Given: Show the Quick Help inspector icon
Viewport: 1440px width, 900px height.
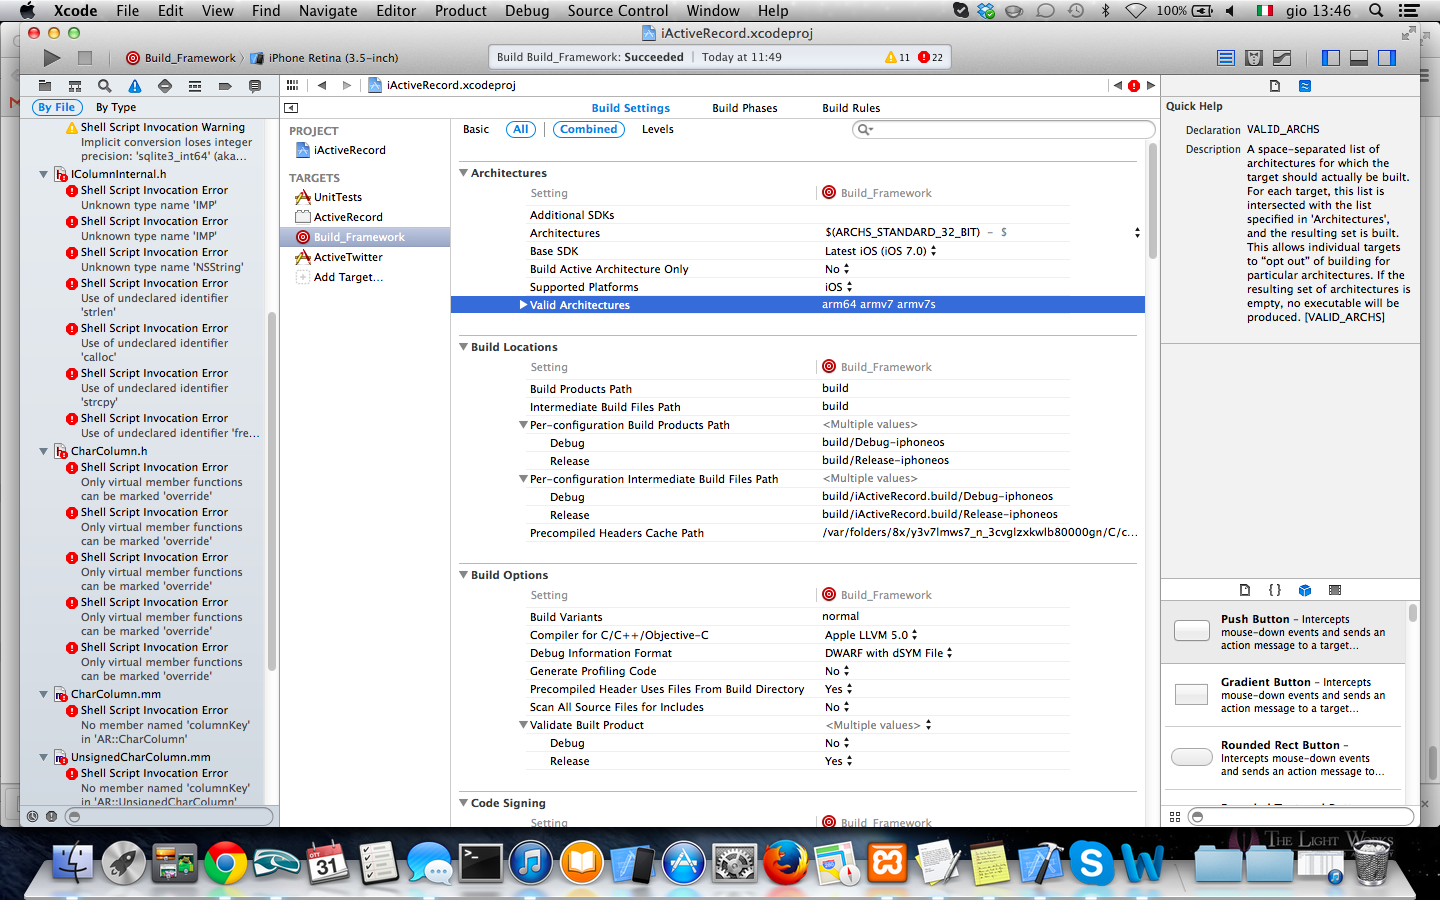Looking at the screenshot, I should point(1305,86).
